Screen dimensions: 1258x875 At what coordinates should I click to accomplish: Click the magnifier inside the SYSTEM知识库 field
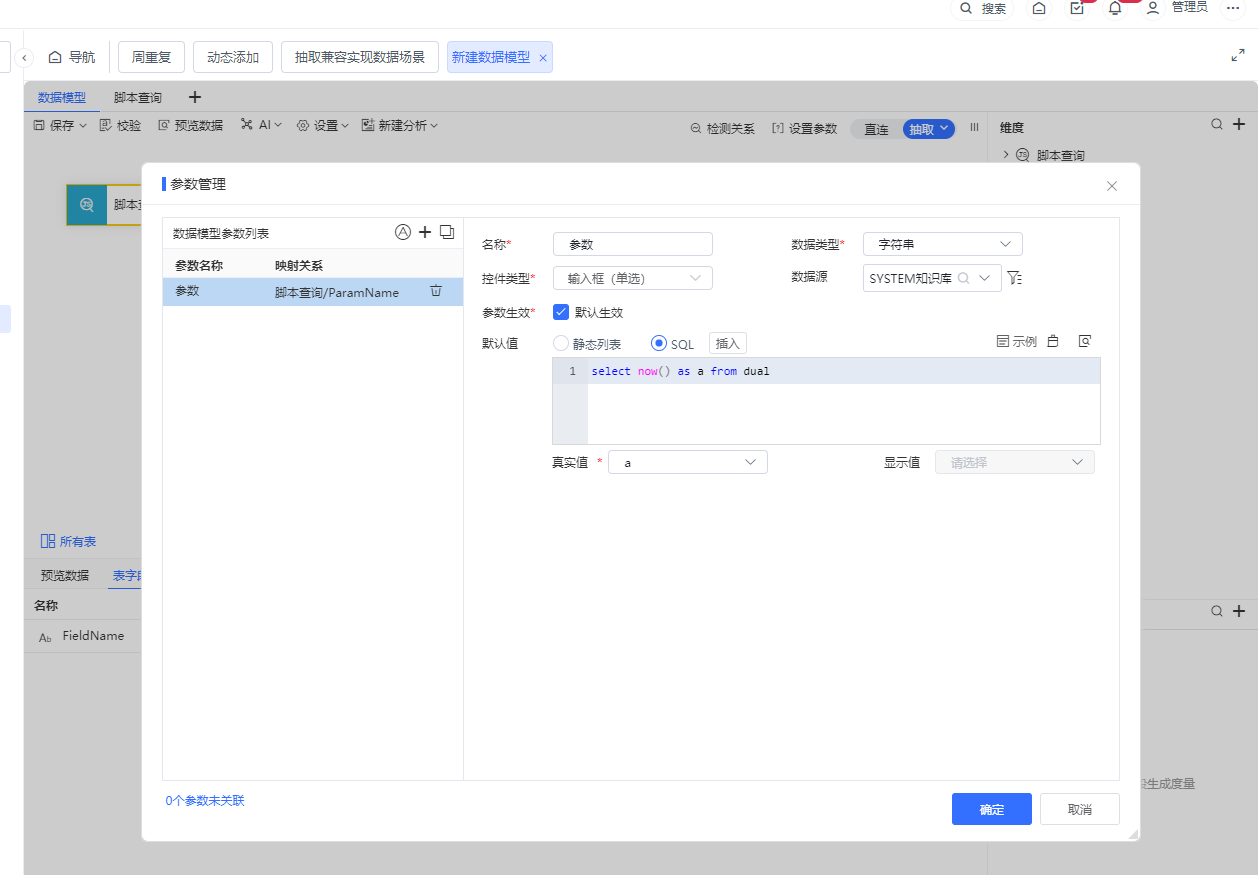click(x=964, y=278)
